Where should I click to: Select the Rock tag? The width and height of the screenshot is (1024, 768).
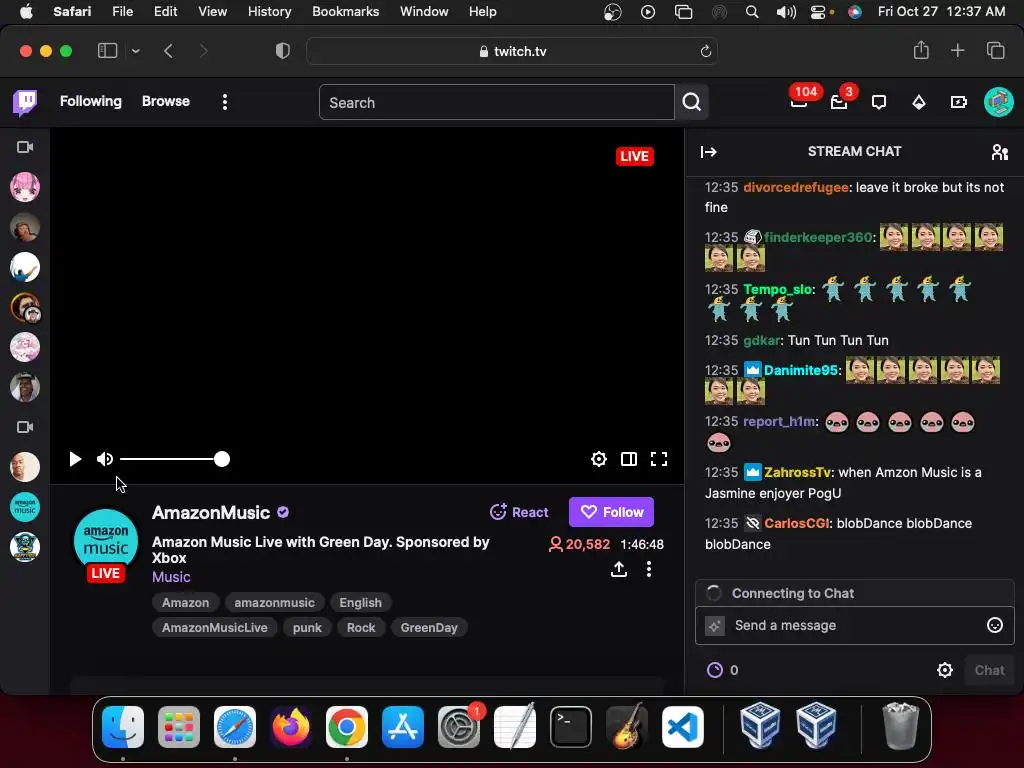(x=361, y=628)
